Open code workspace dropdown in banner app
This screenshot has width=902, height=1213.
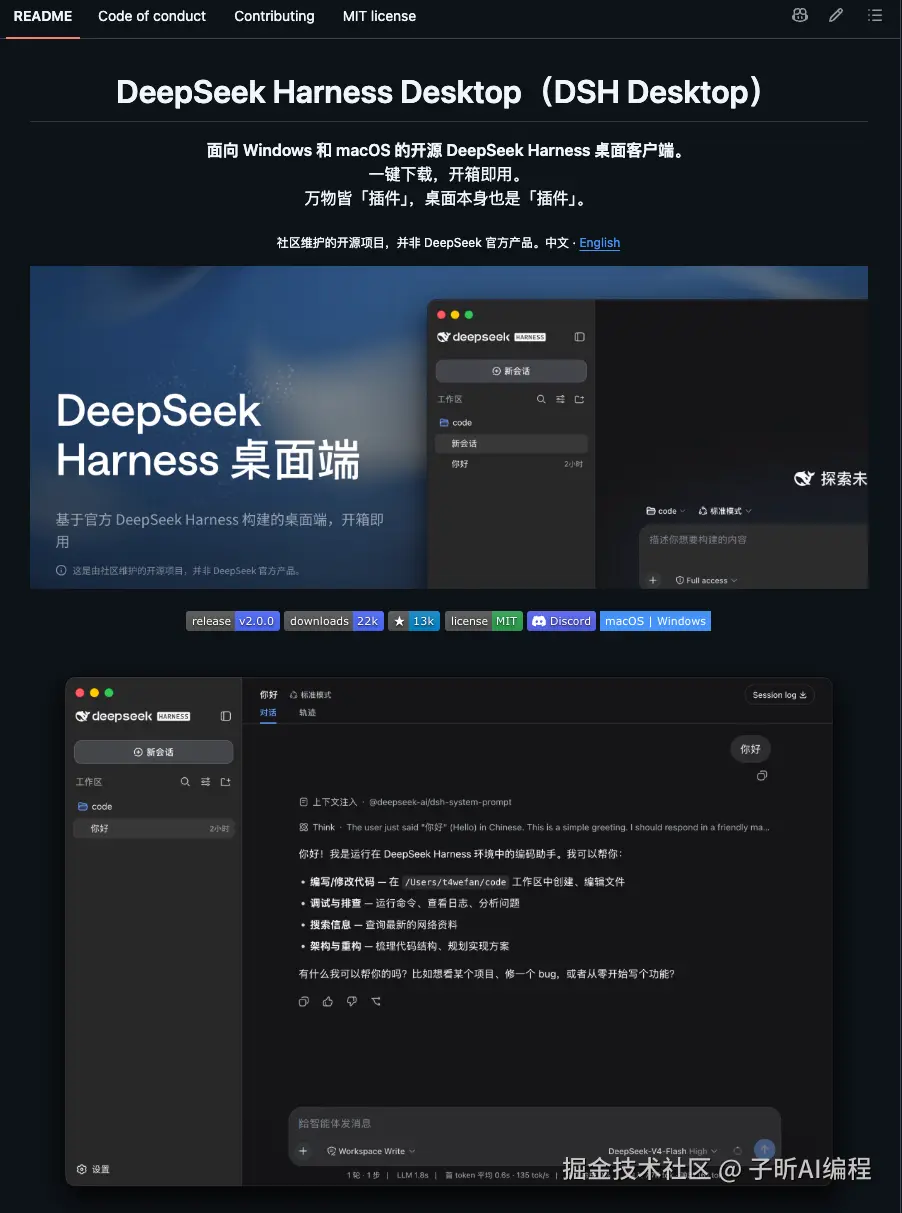666,511
